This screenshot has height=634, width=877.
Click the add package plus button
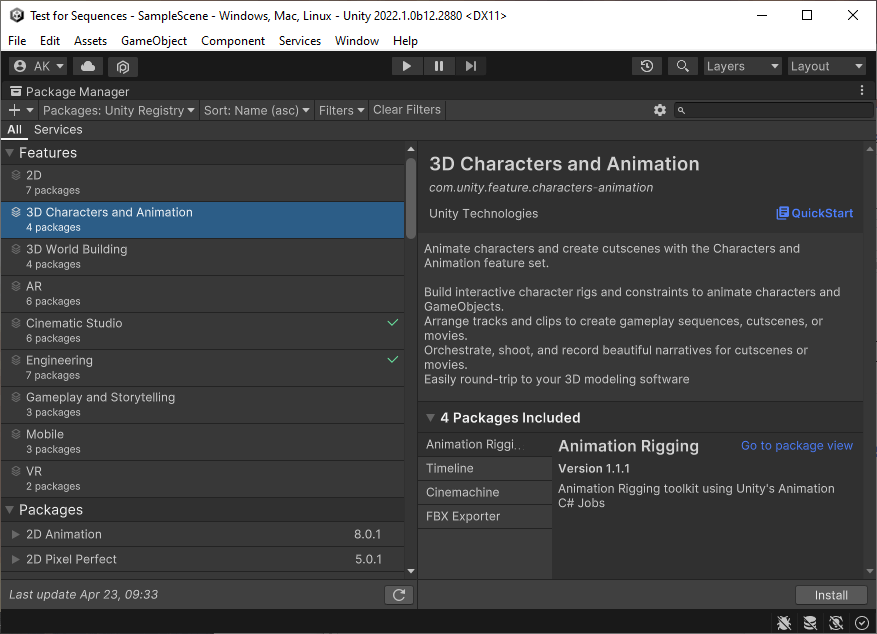pyautogui.click(x=21, y=110)
